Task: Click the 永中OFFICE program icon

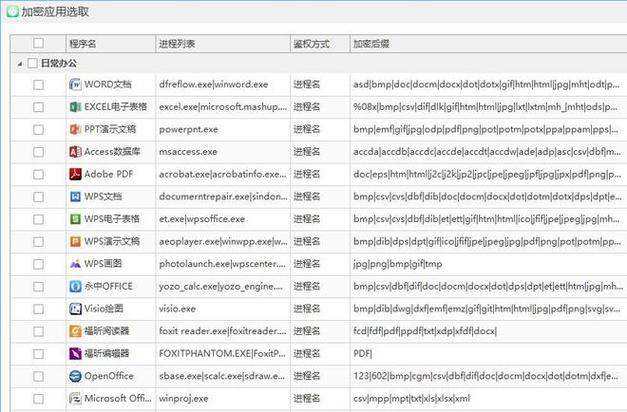Action: (x=75, y=286)
